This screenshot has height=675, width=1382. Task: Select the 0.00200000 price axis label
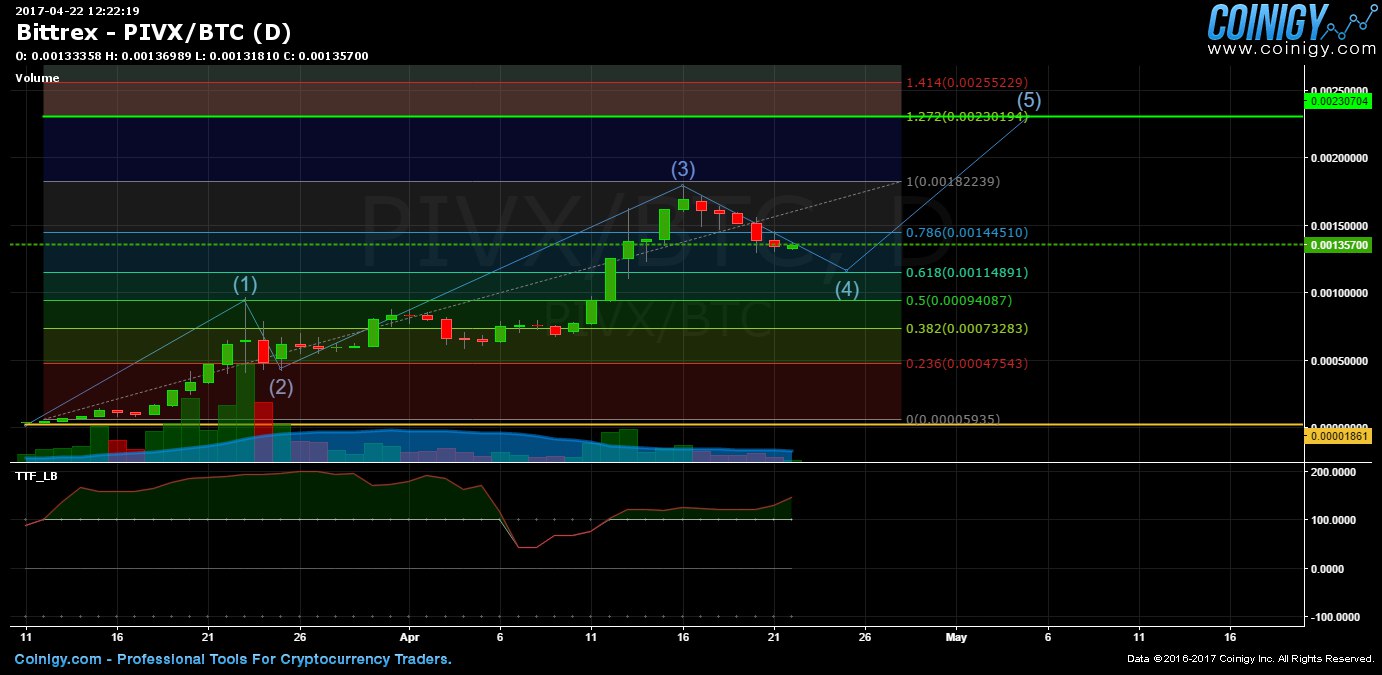point(1340,158)
